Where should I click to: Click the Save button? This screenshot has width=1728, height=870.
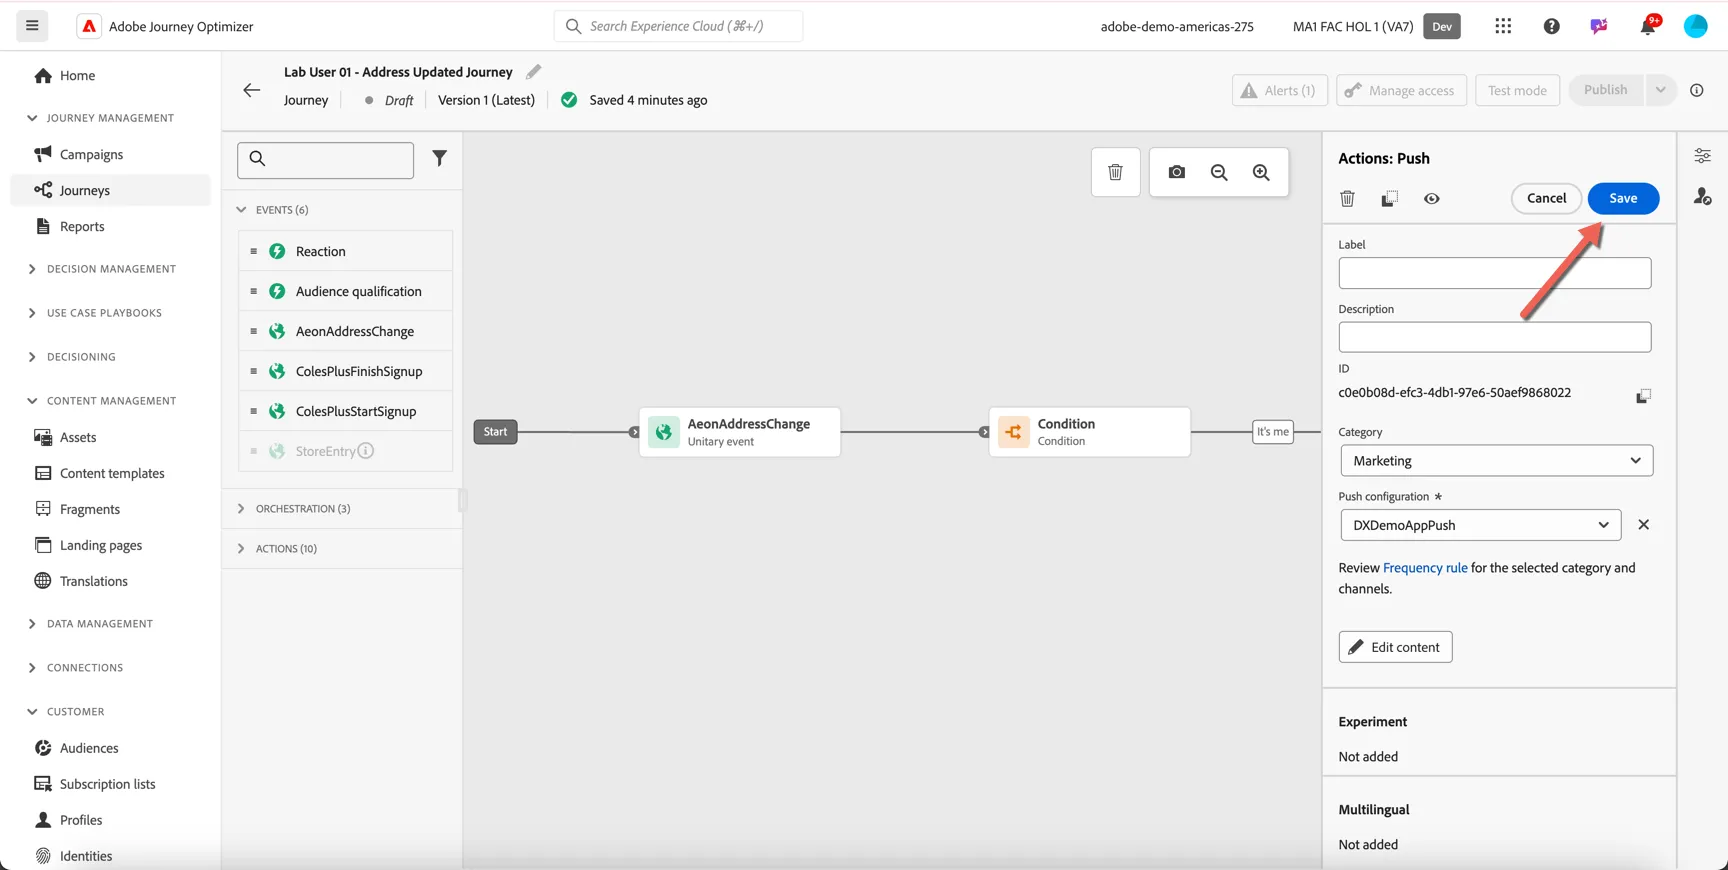click(1623, 198)
